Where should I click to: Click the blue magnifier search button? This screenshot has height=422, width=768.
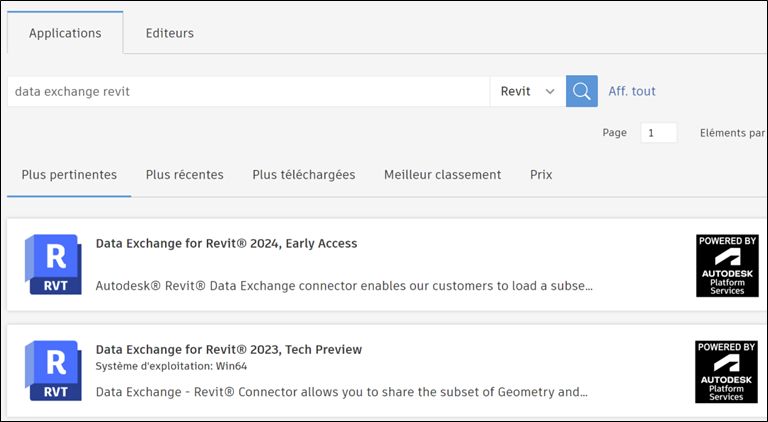(x=581, y=91)
